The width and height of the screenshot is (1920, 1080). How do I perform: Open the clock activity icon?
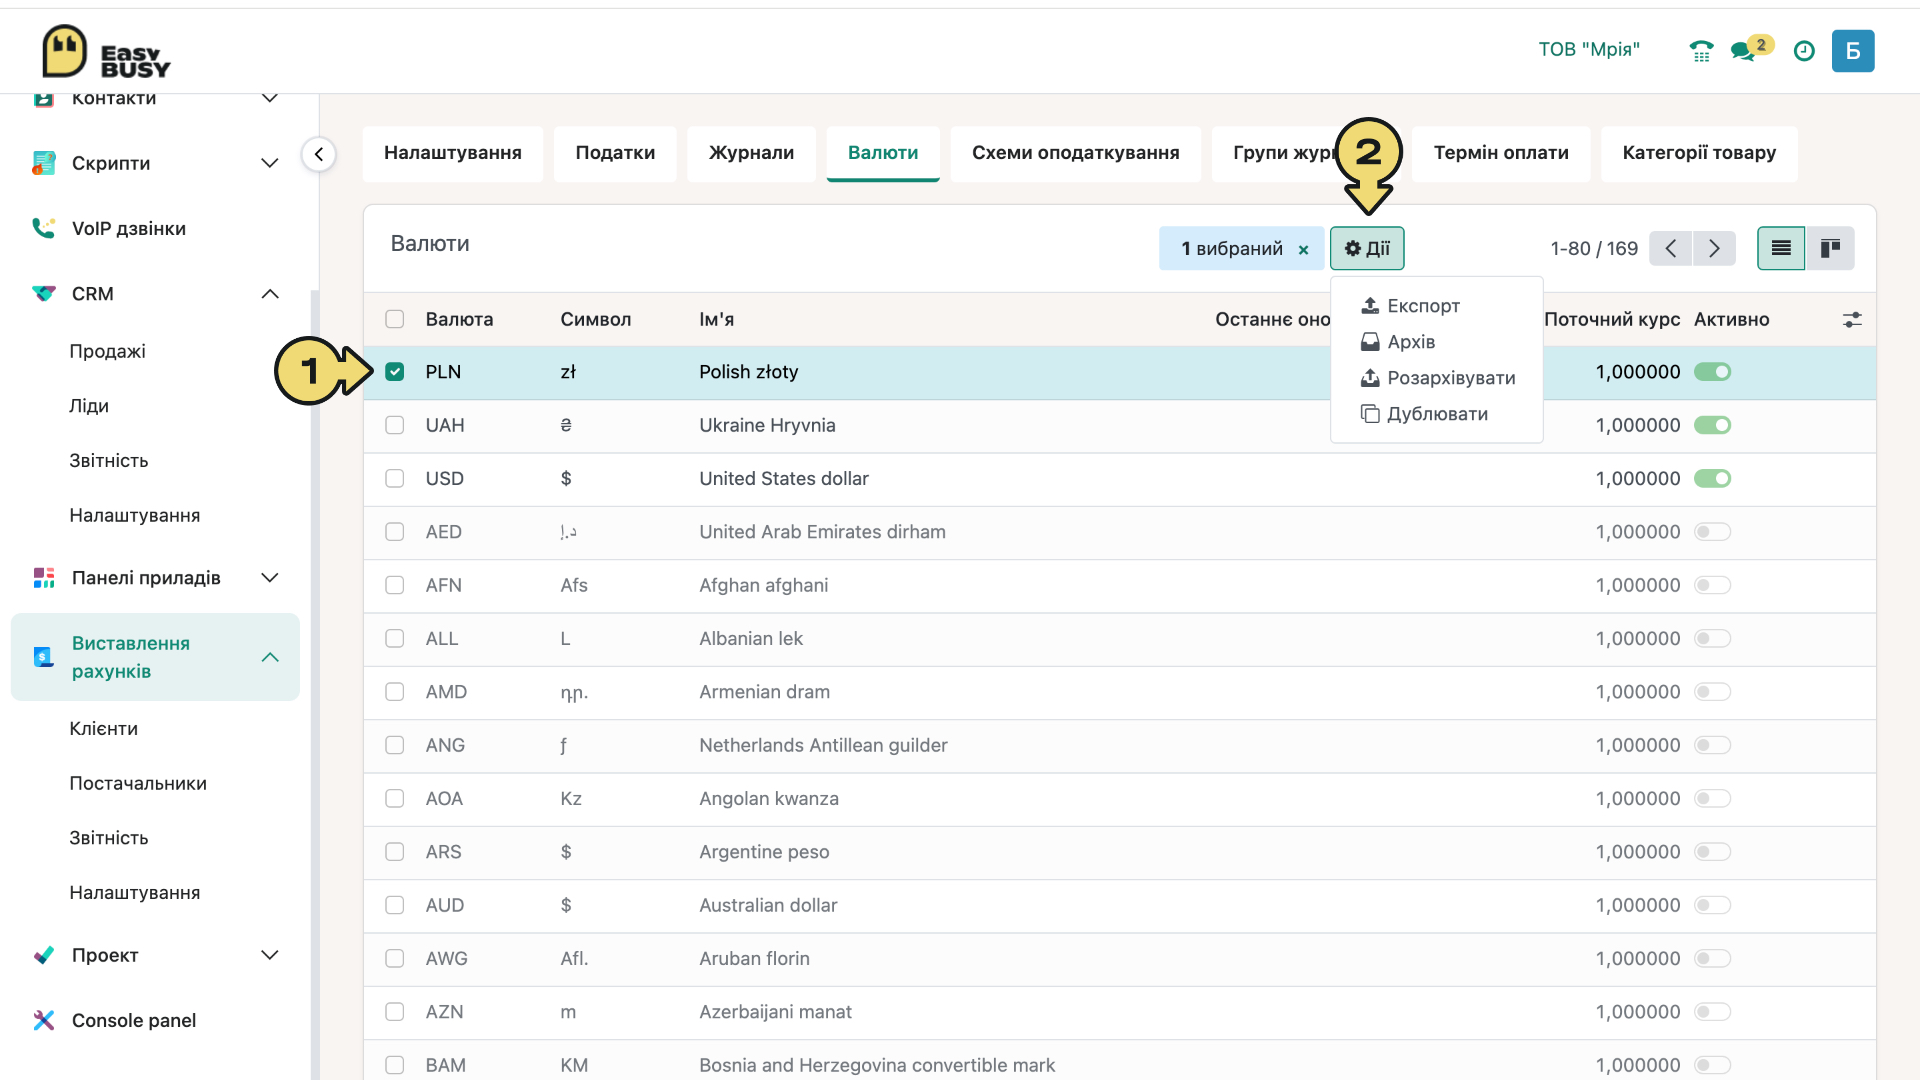click(x=1804, y=51)
